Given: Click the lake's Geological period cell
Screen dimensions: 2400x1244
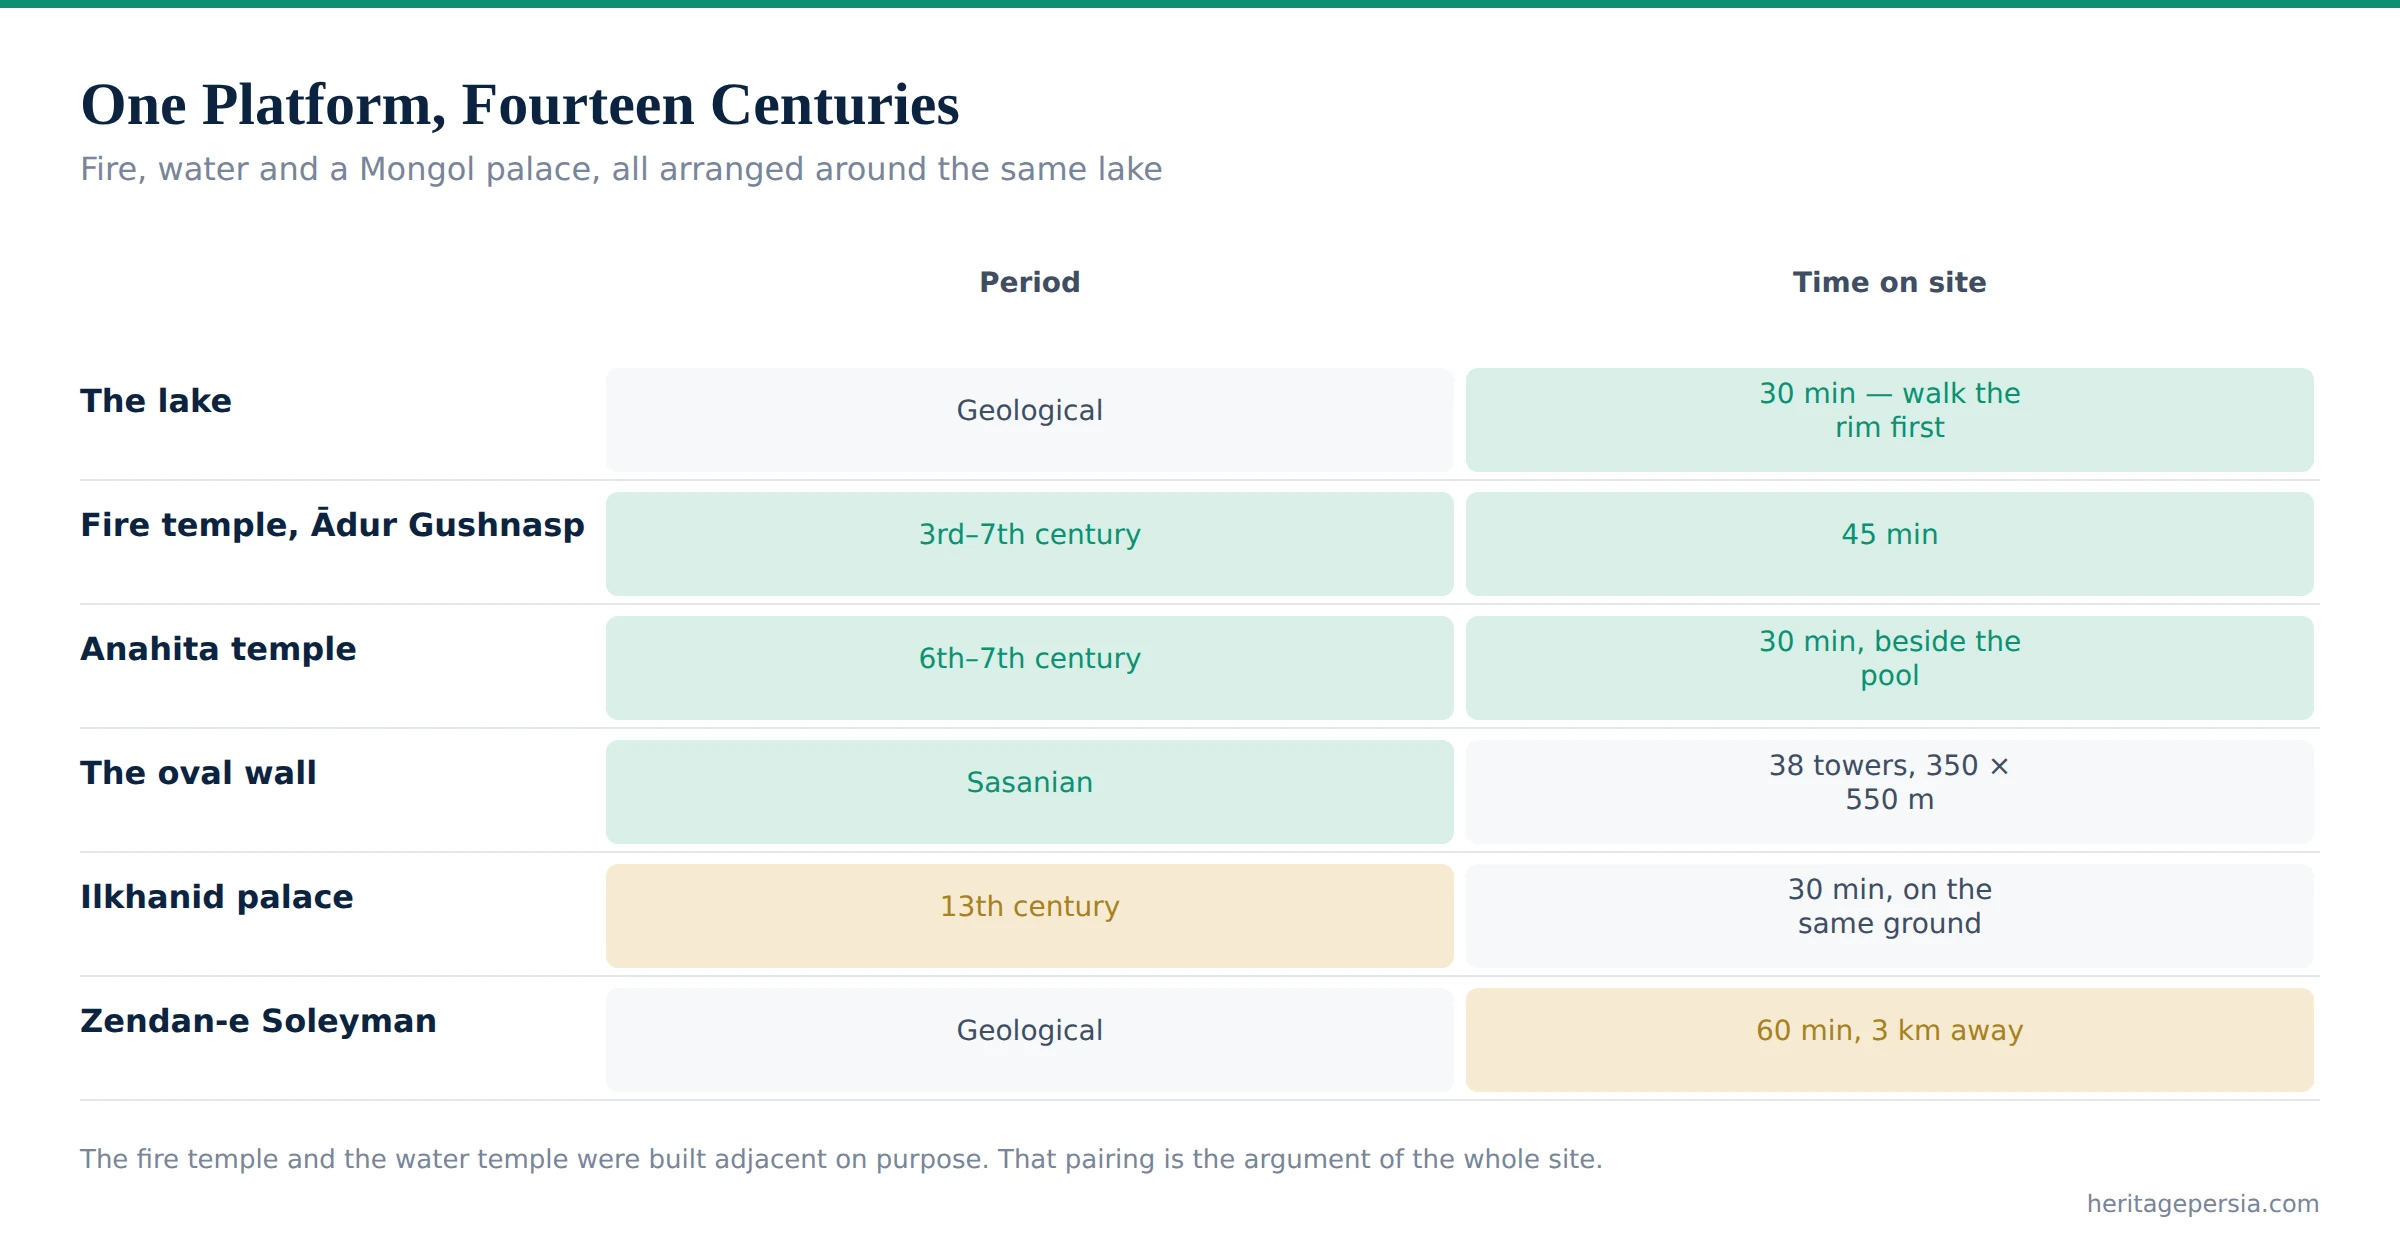Looking at the screenshot, I should 1029,420.
